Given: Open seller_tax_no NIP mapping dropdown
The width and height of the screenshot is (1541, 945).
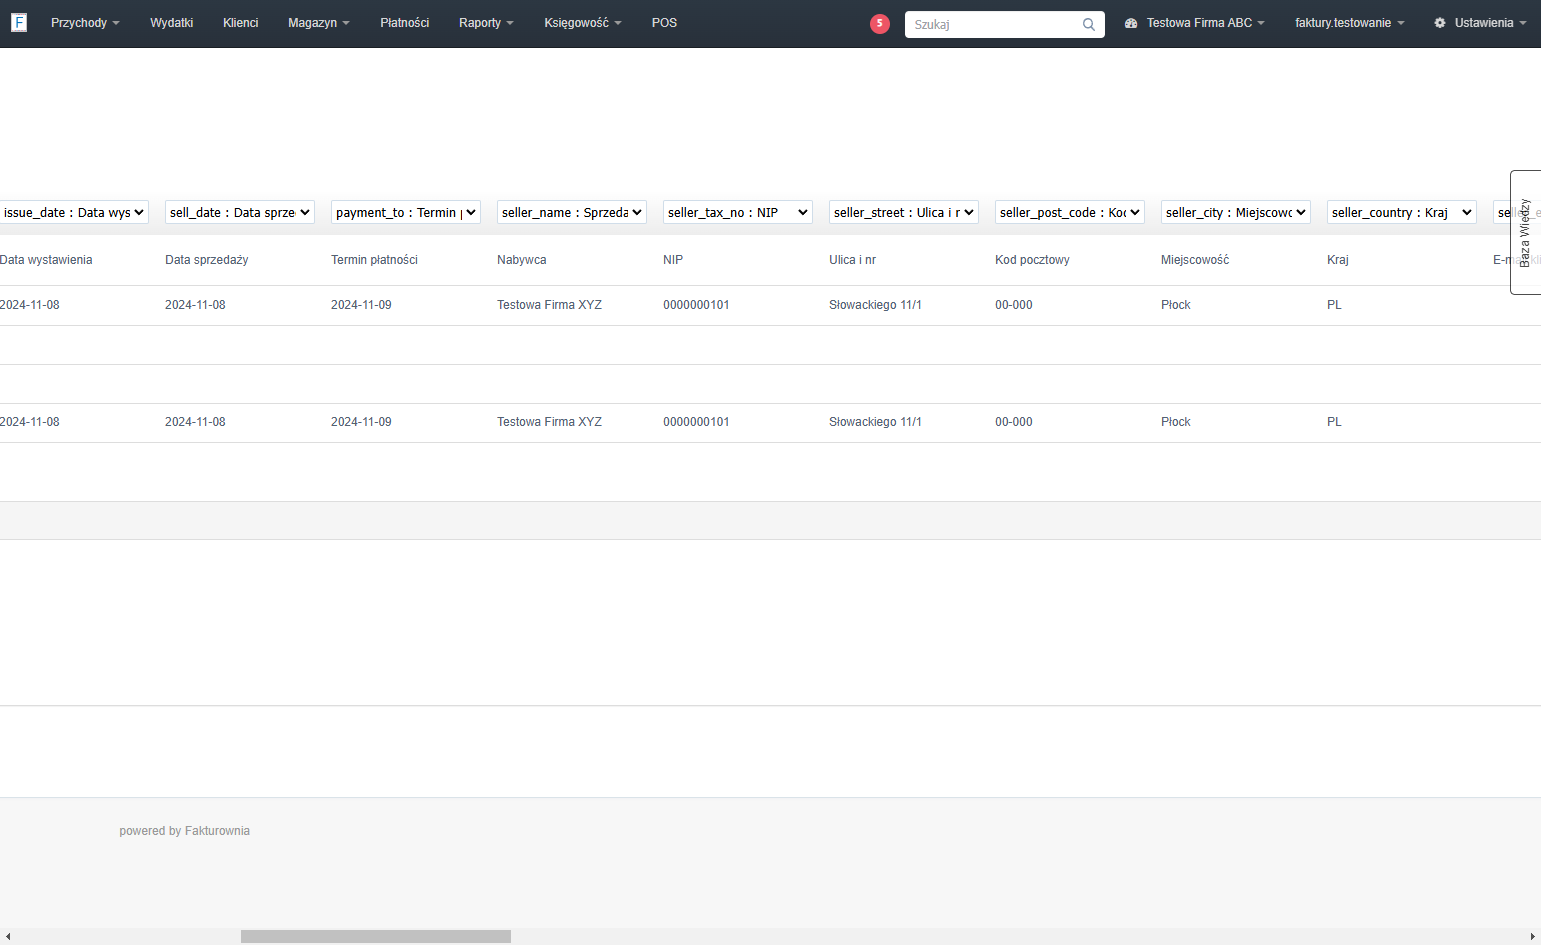Looking at the screenshot, I should 738,212.
